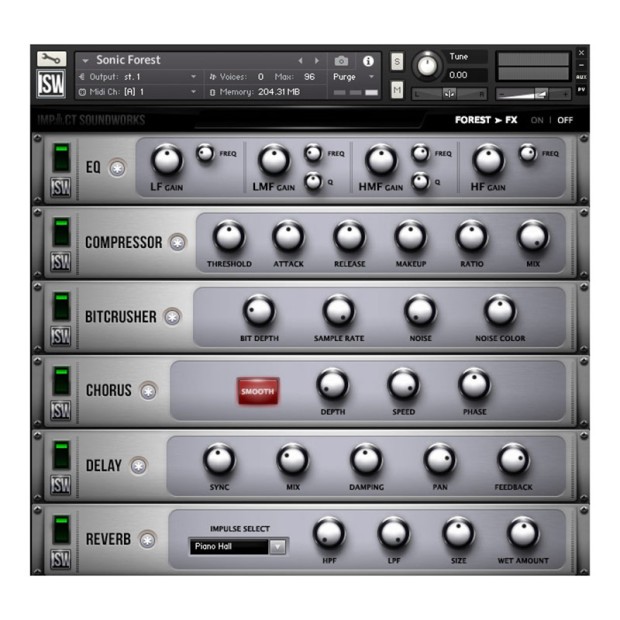Image resolution: width=620 pixels, height=620 pixels.
Task: Open the instrument info icon
Action: tap(368, 61)
